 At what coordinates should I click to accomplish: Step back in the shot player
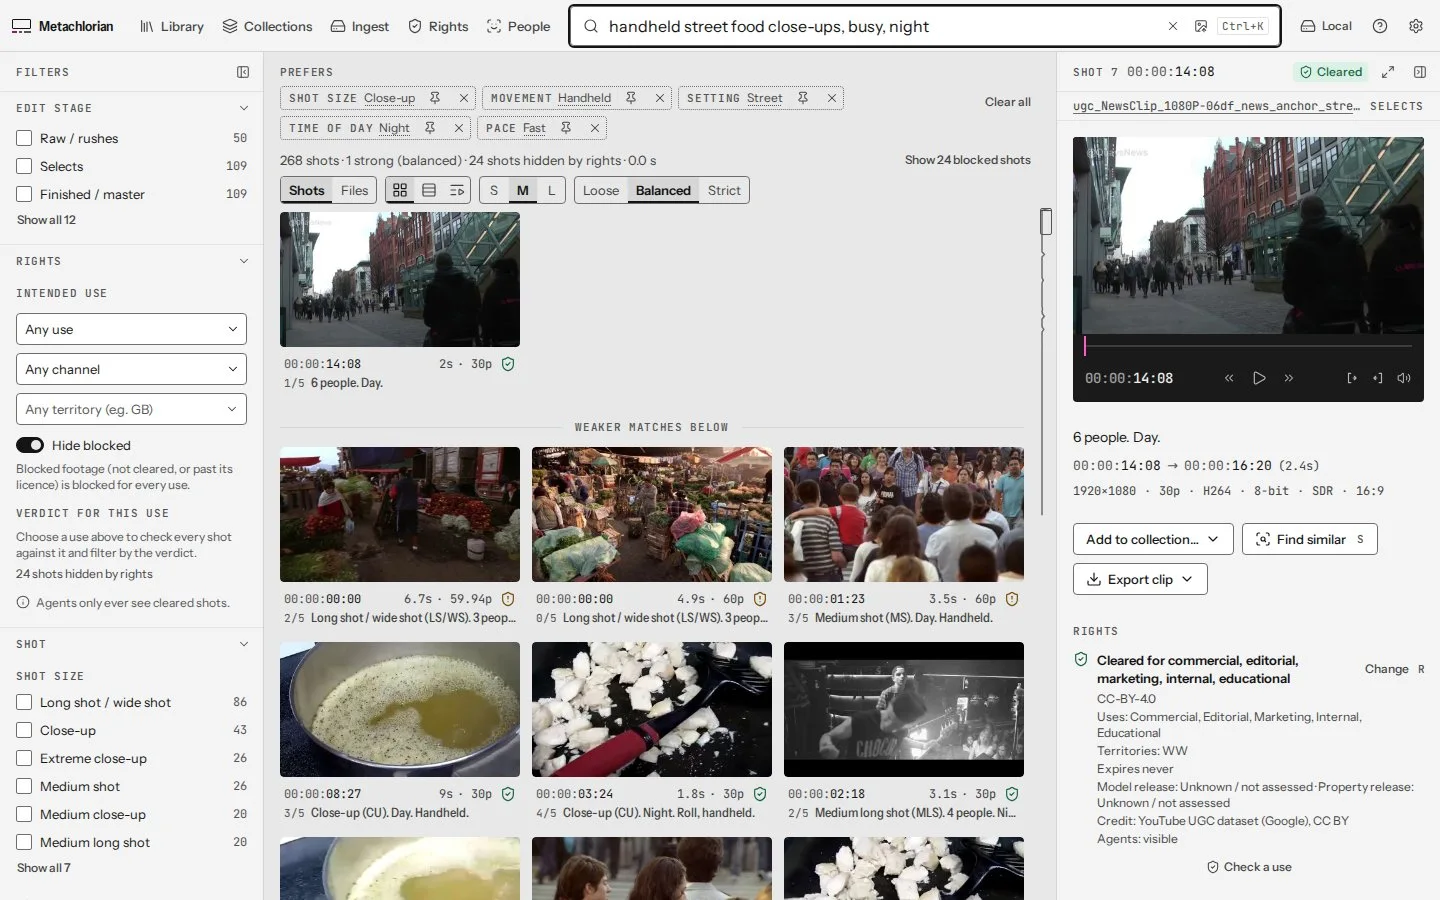[1229, 378]
